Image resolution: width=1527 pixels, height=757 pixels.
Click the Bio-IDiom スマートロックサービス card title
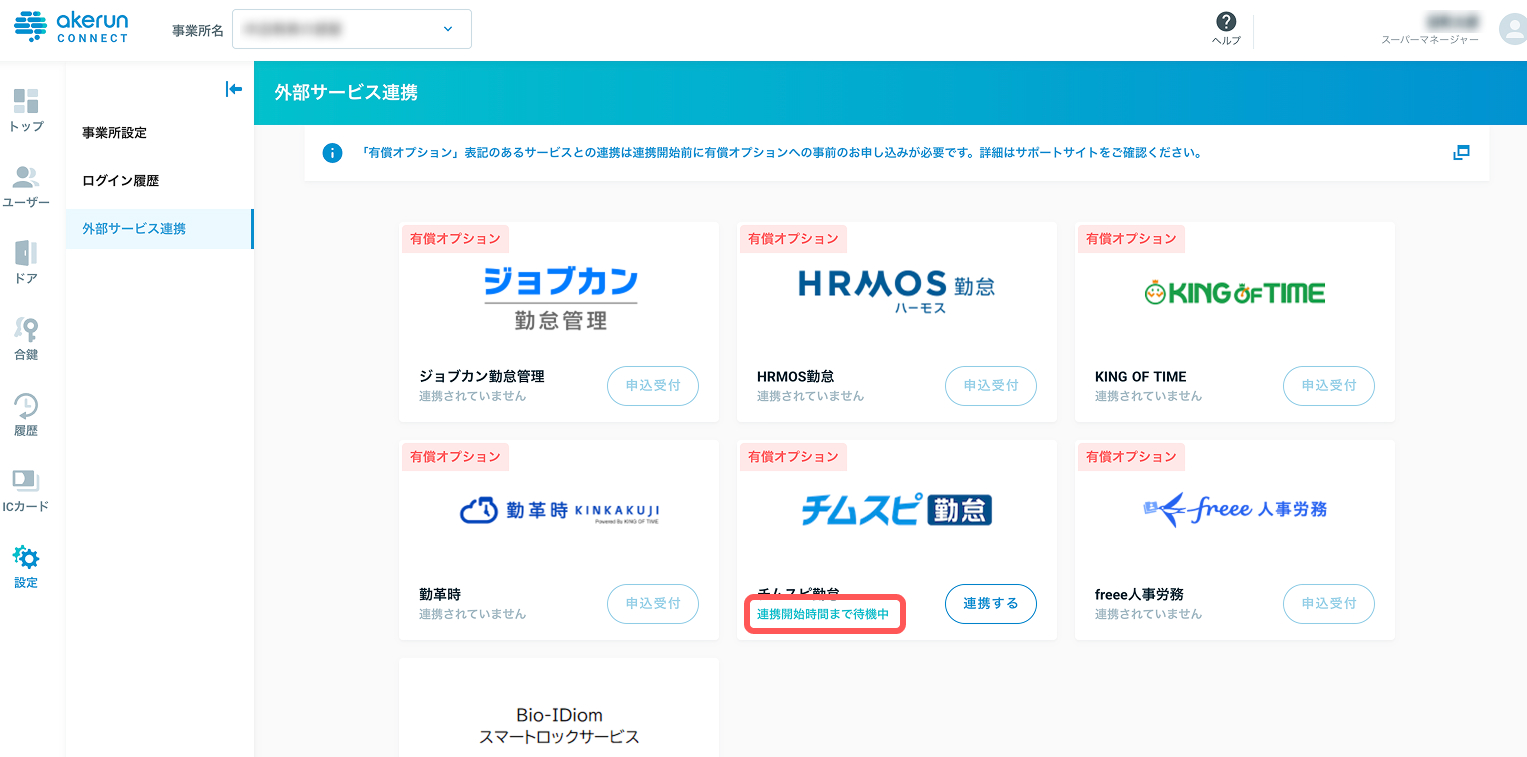tap(559, 726)
